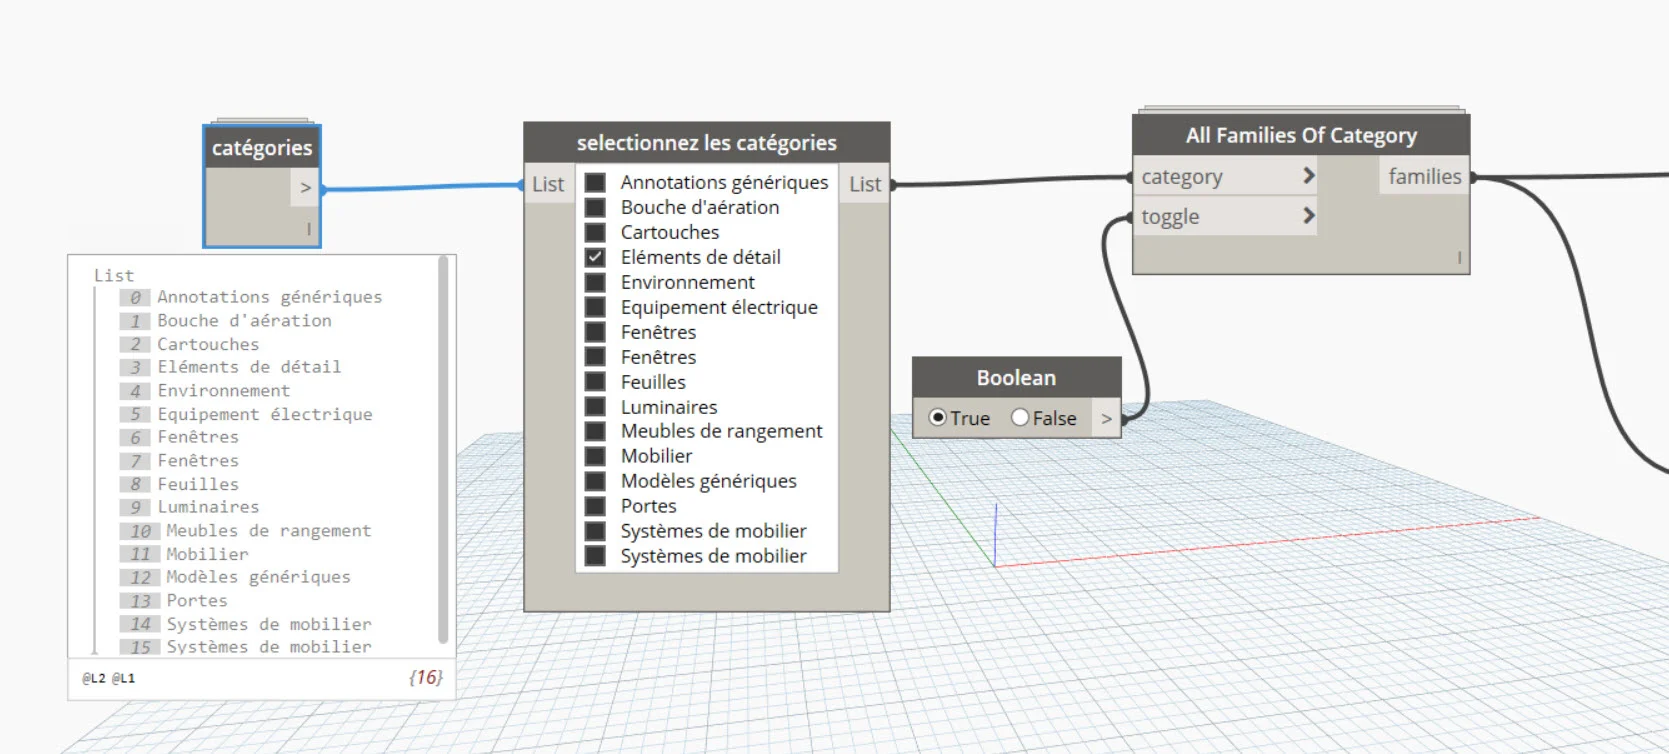Select preview row 2 Cartouches
Image resolution: width=1669 pixels, height=754 pixels.
click(189, 344)
